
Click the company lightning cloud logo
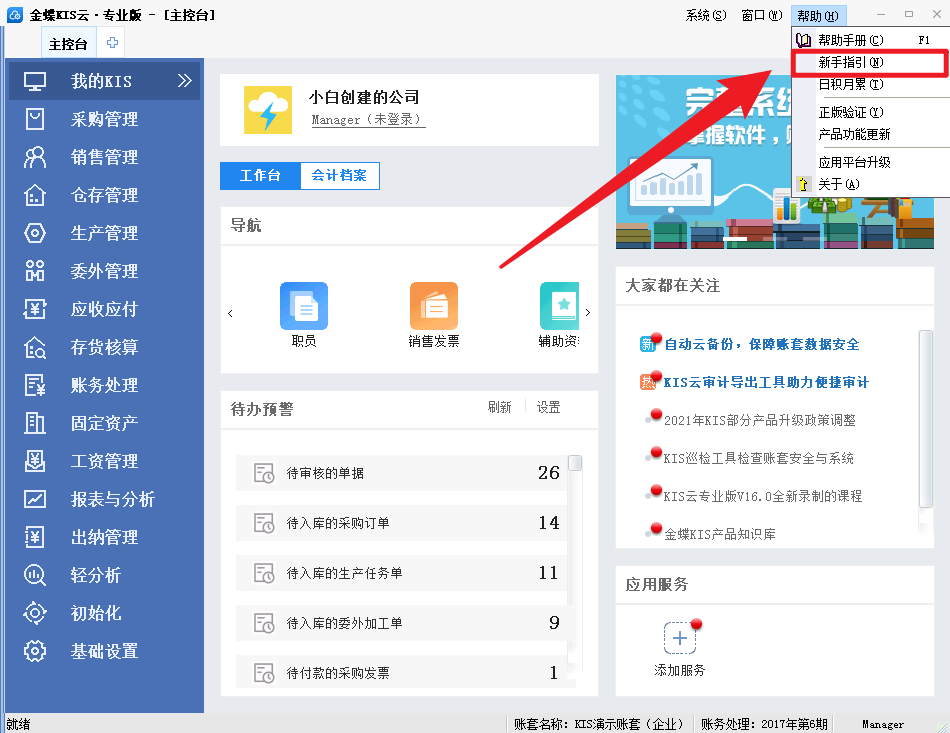tap(268, 110)
